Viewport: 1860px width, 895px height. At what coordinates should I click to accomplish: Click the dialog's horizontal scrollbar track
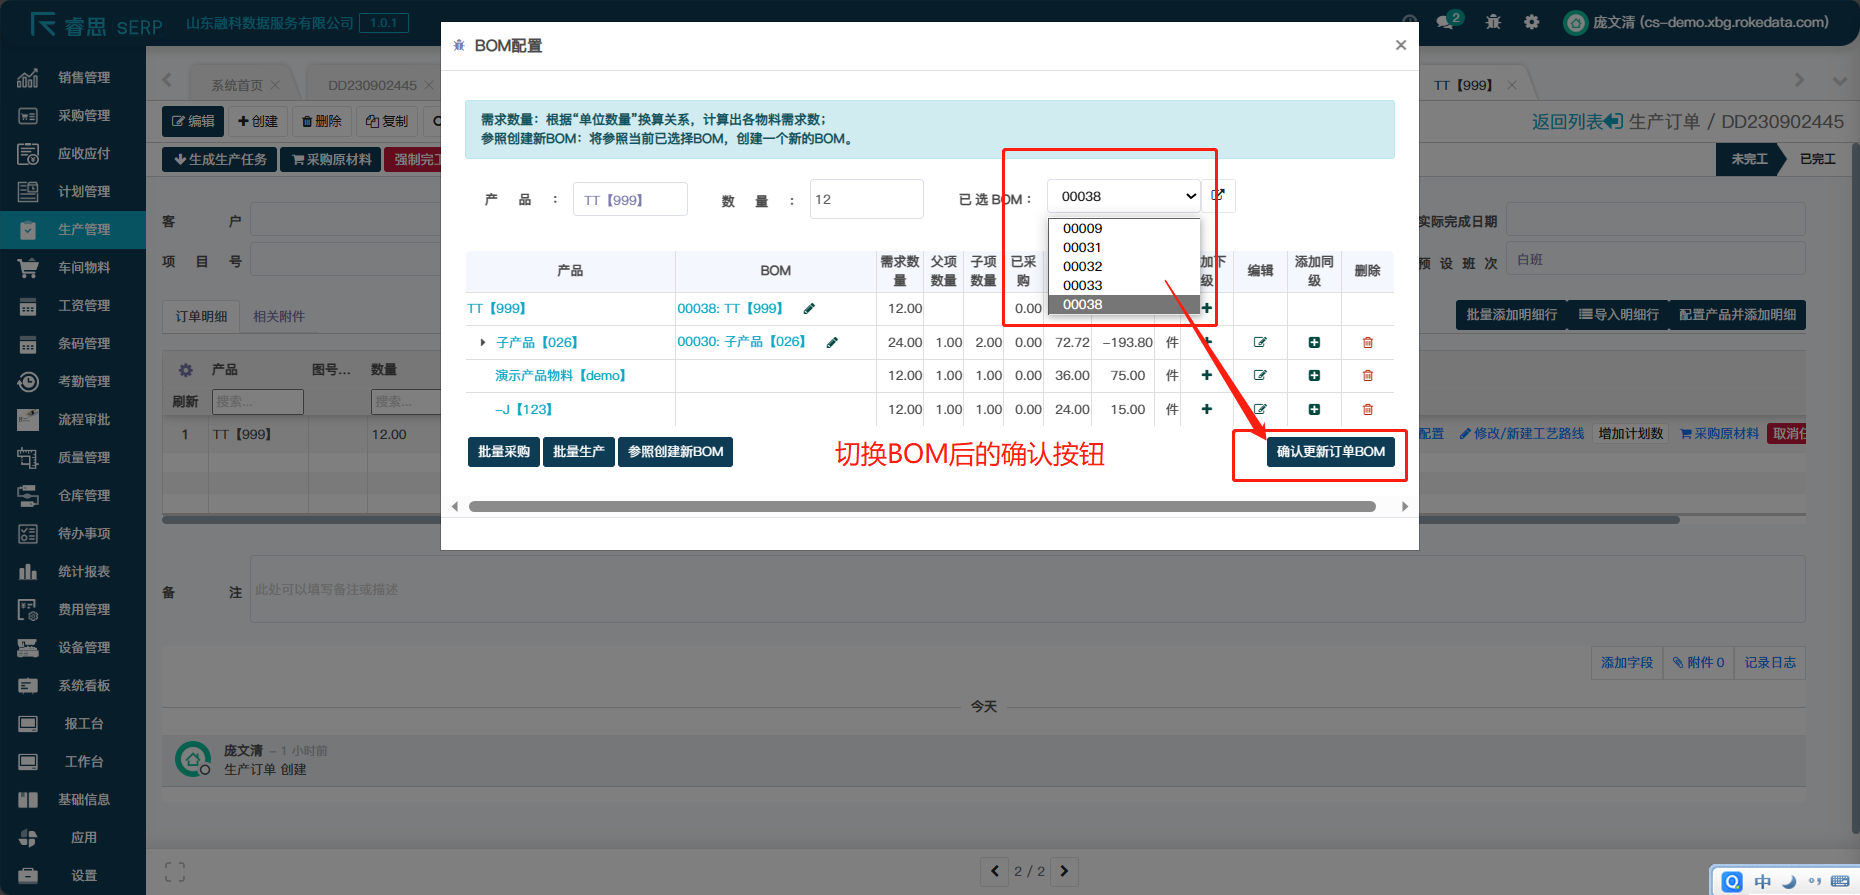point(922,507)
